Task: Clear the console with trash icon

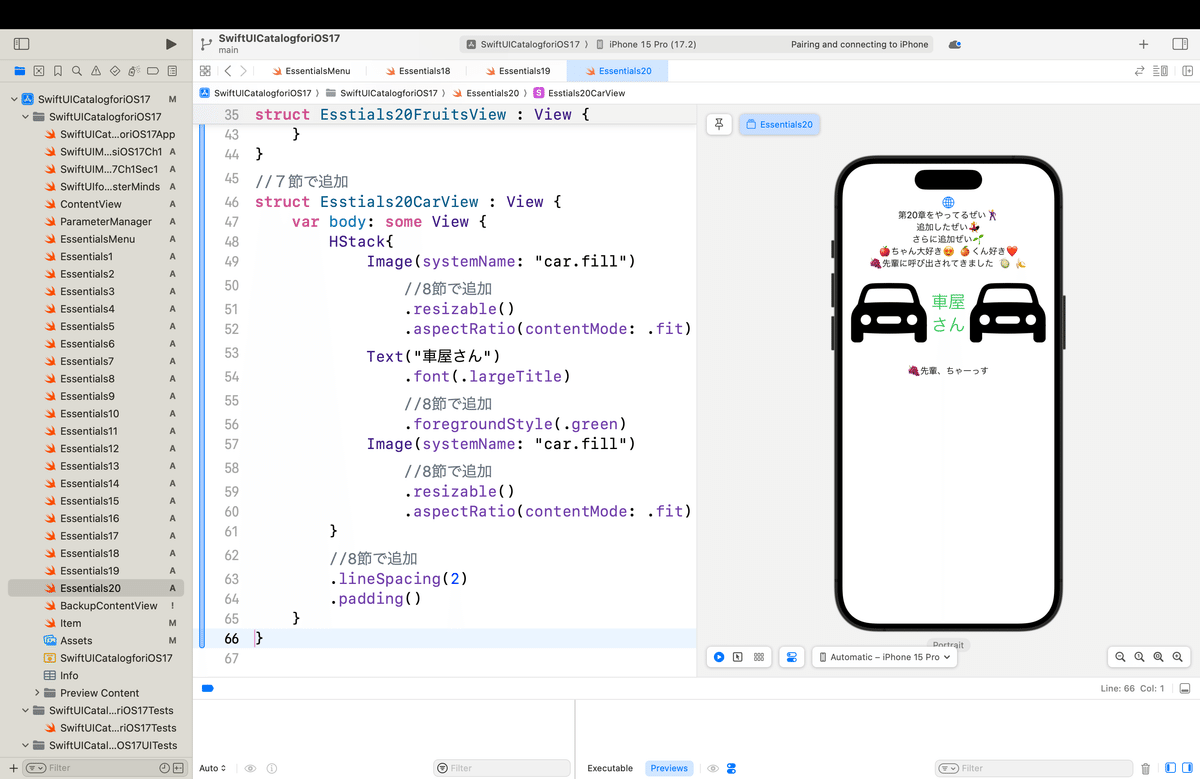Action: click(x=1146, y=768)
